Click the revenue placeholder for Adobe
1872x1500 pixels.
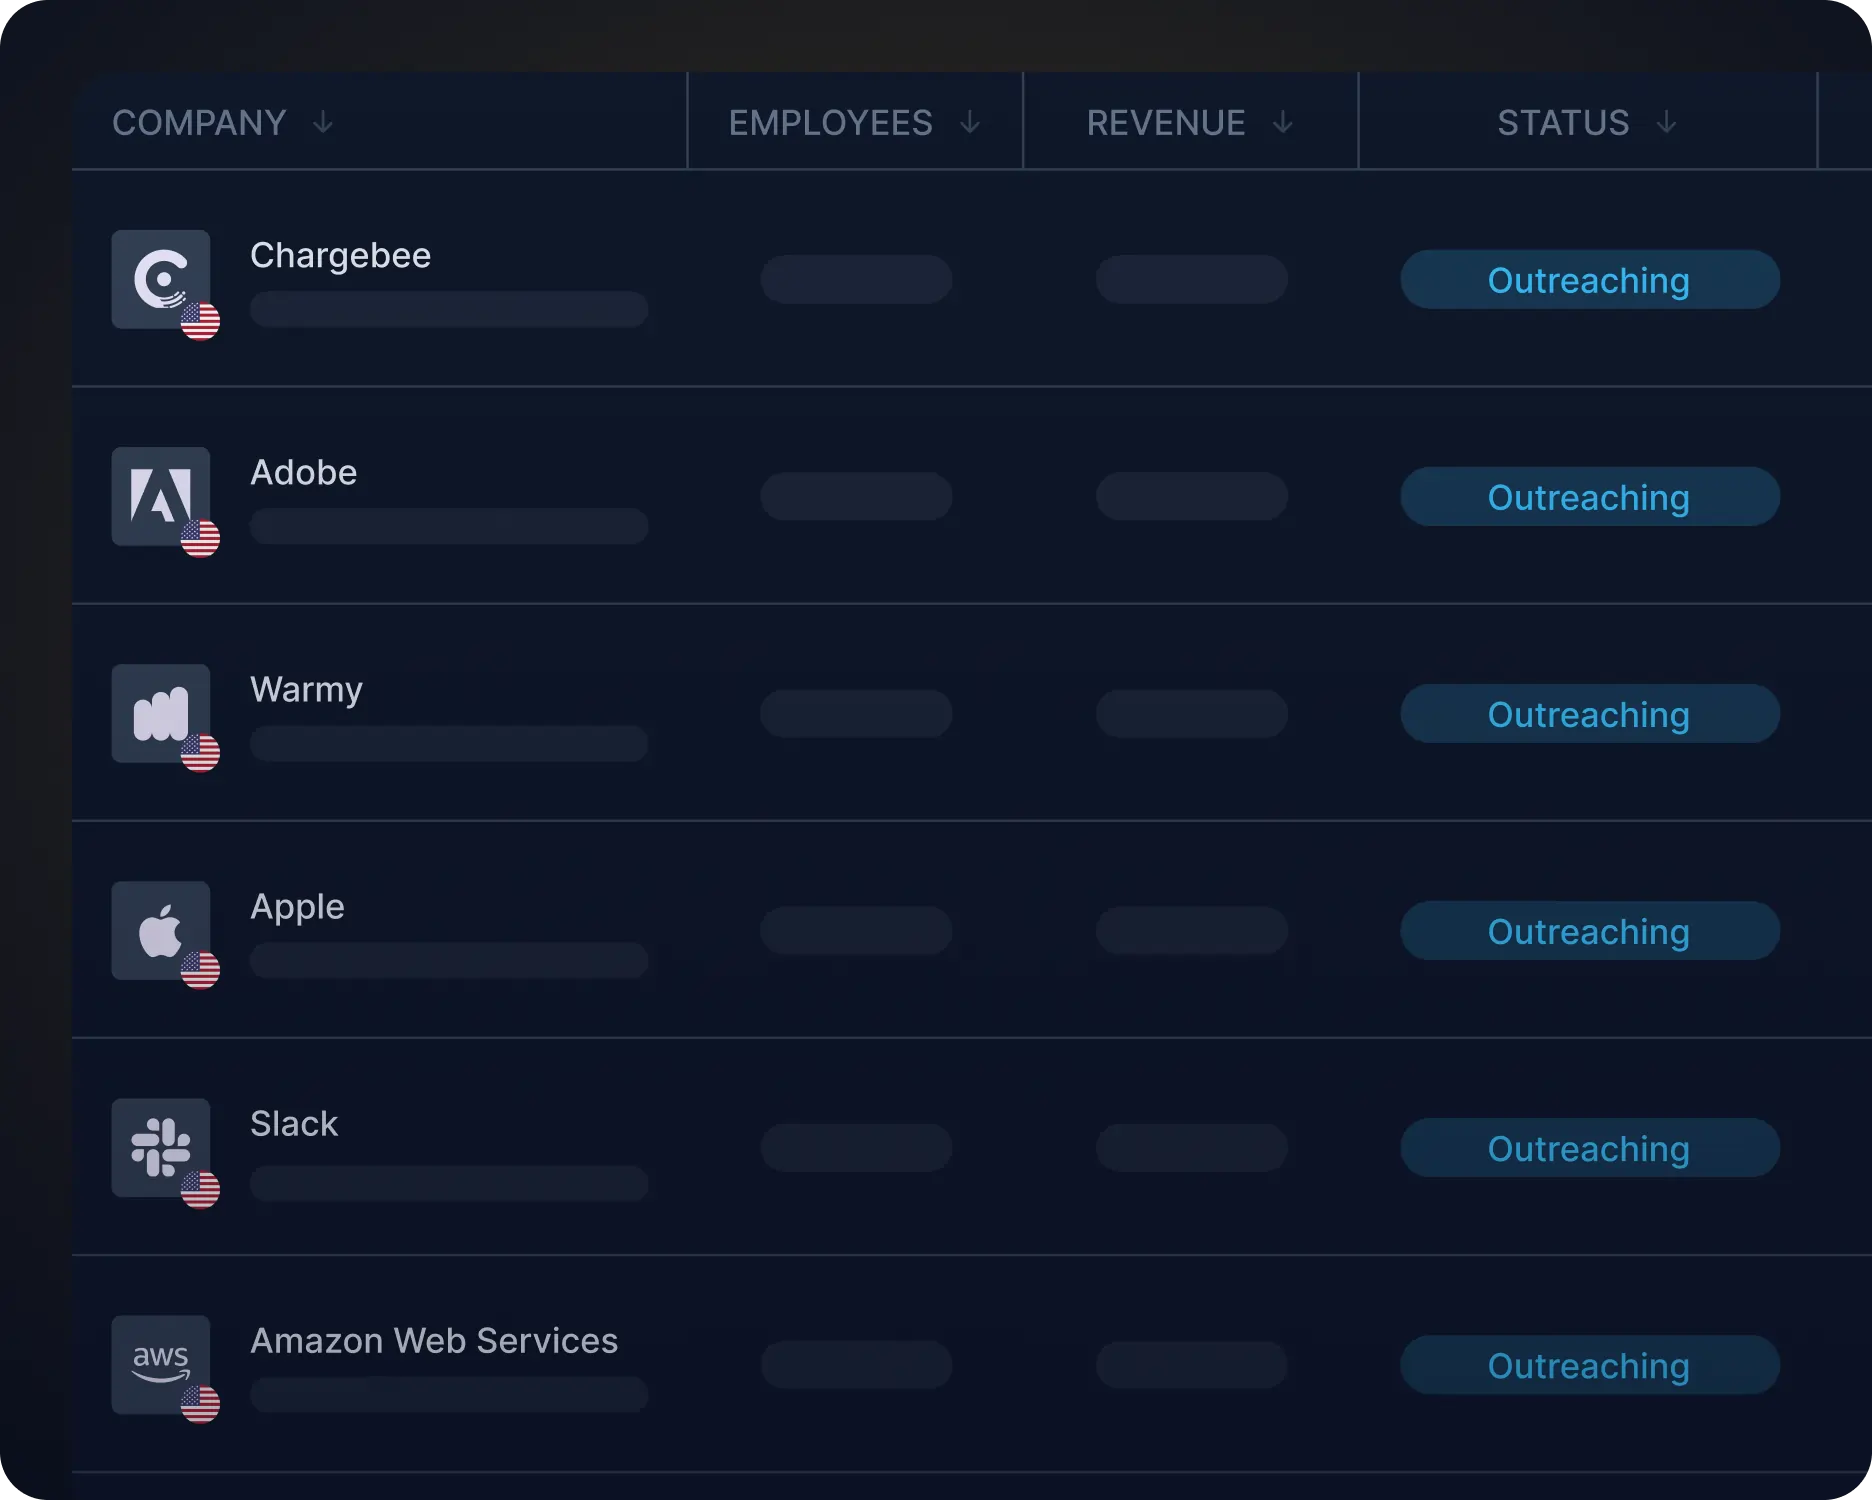(1191, 496)
